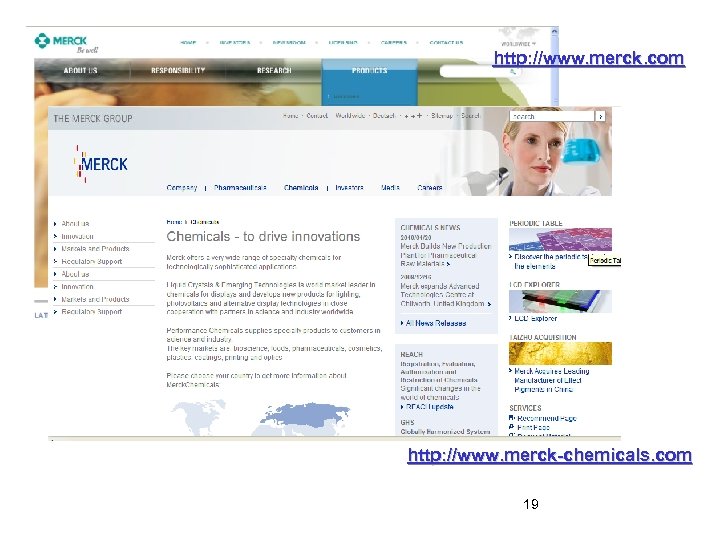Click the Home breadcrumb above the heading

click(174, 222)
